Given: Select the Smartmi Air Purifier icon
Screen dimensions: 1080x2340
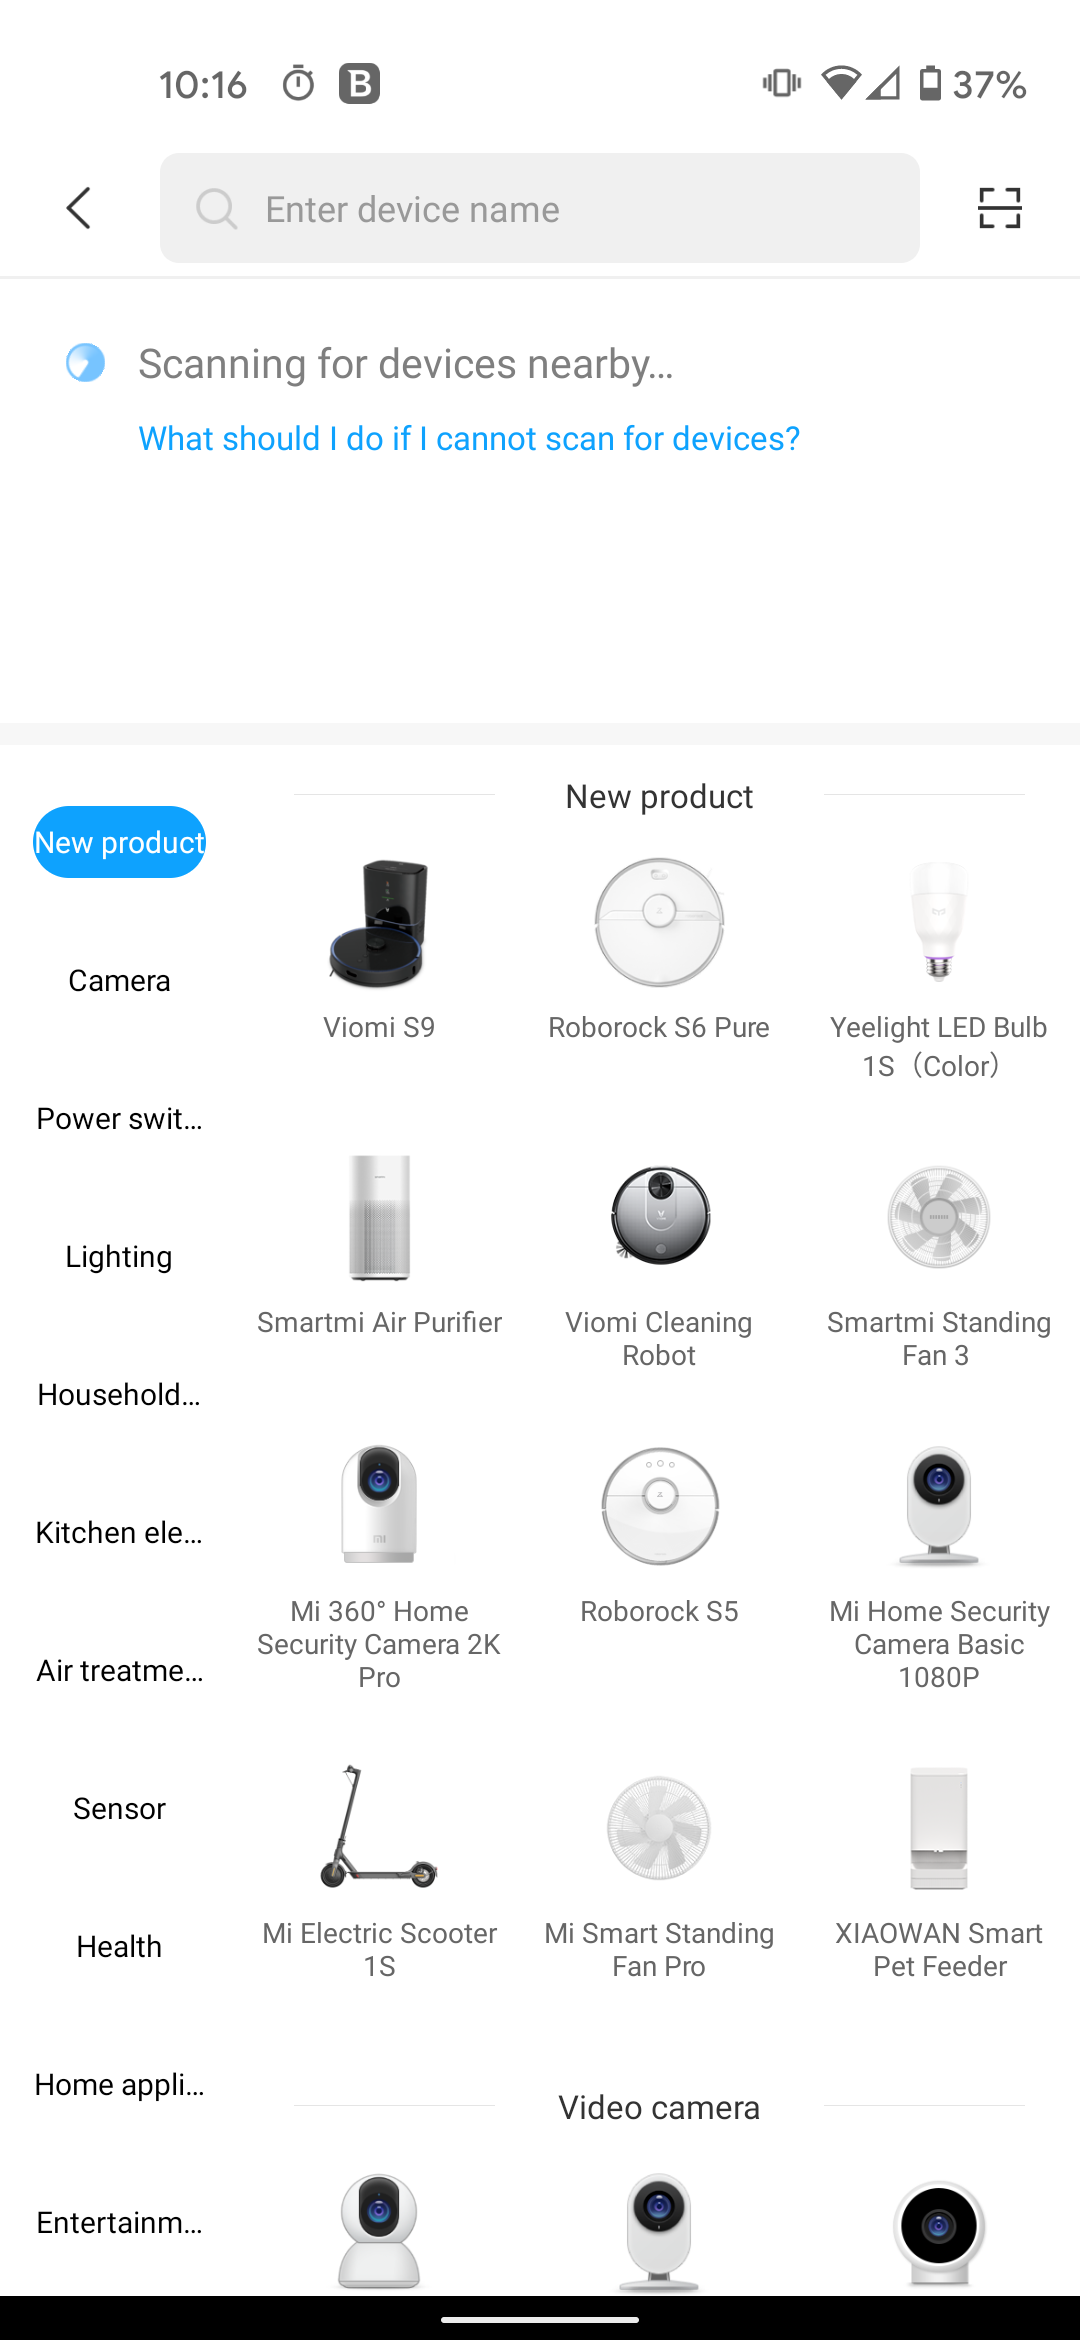Looking at the screenshot, I should [x=379, y=1217].
